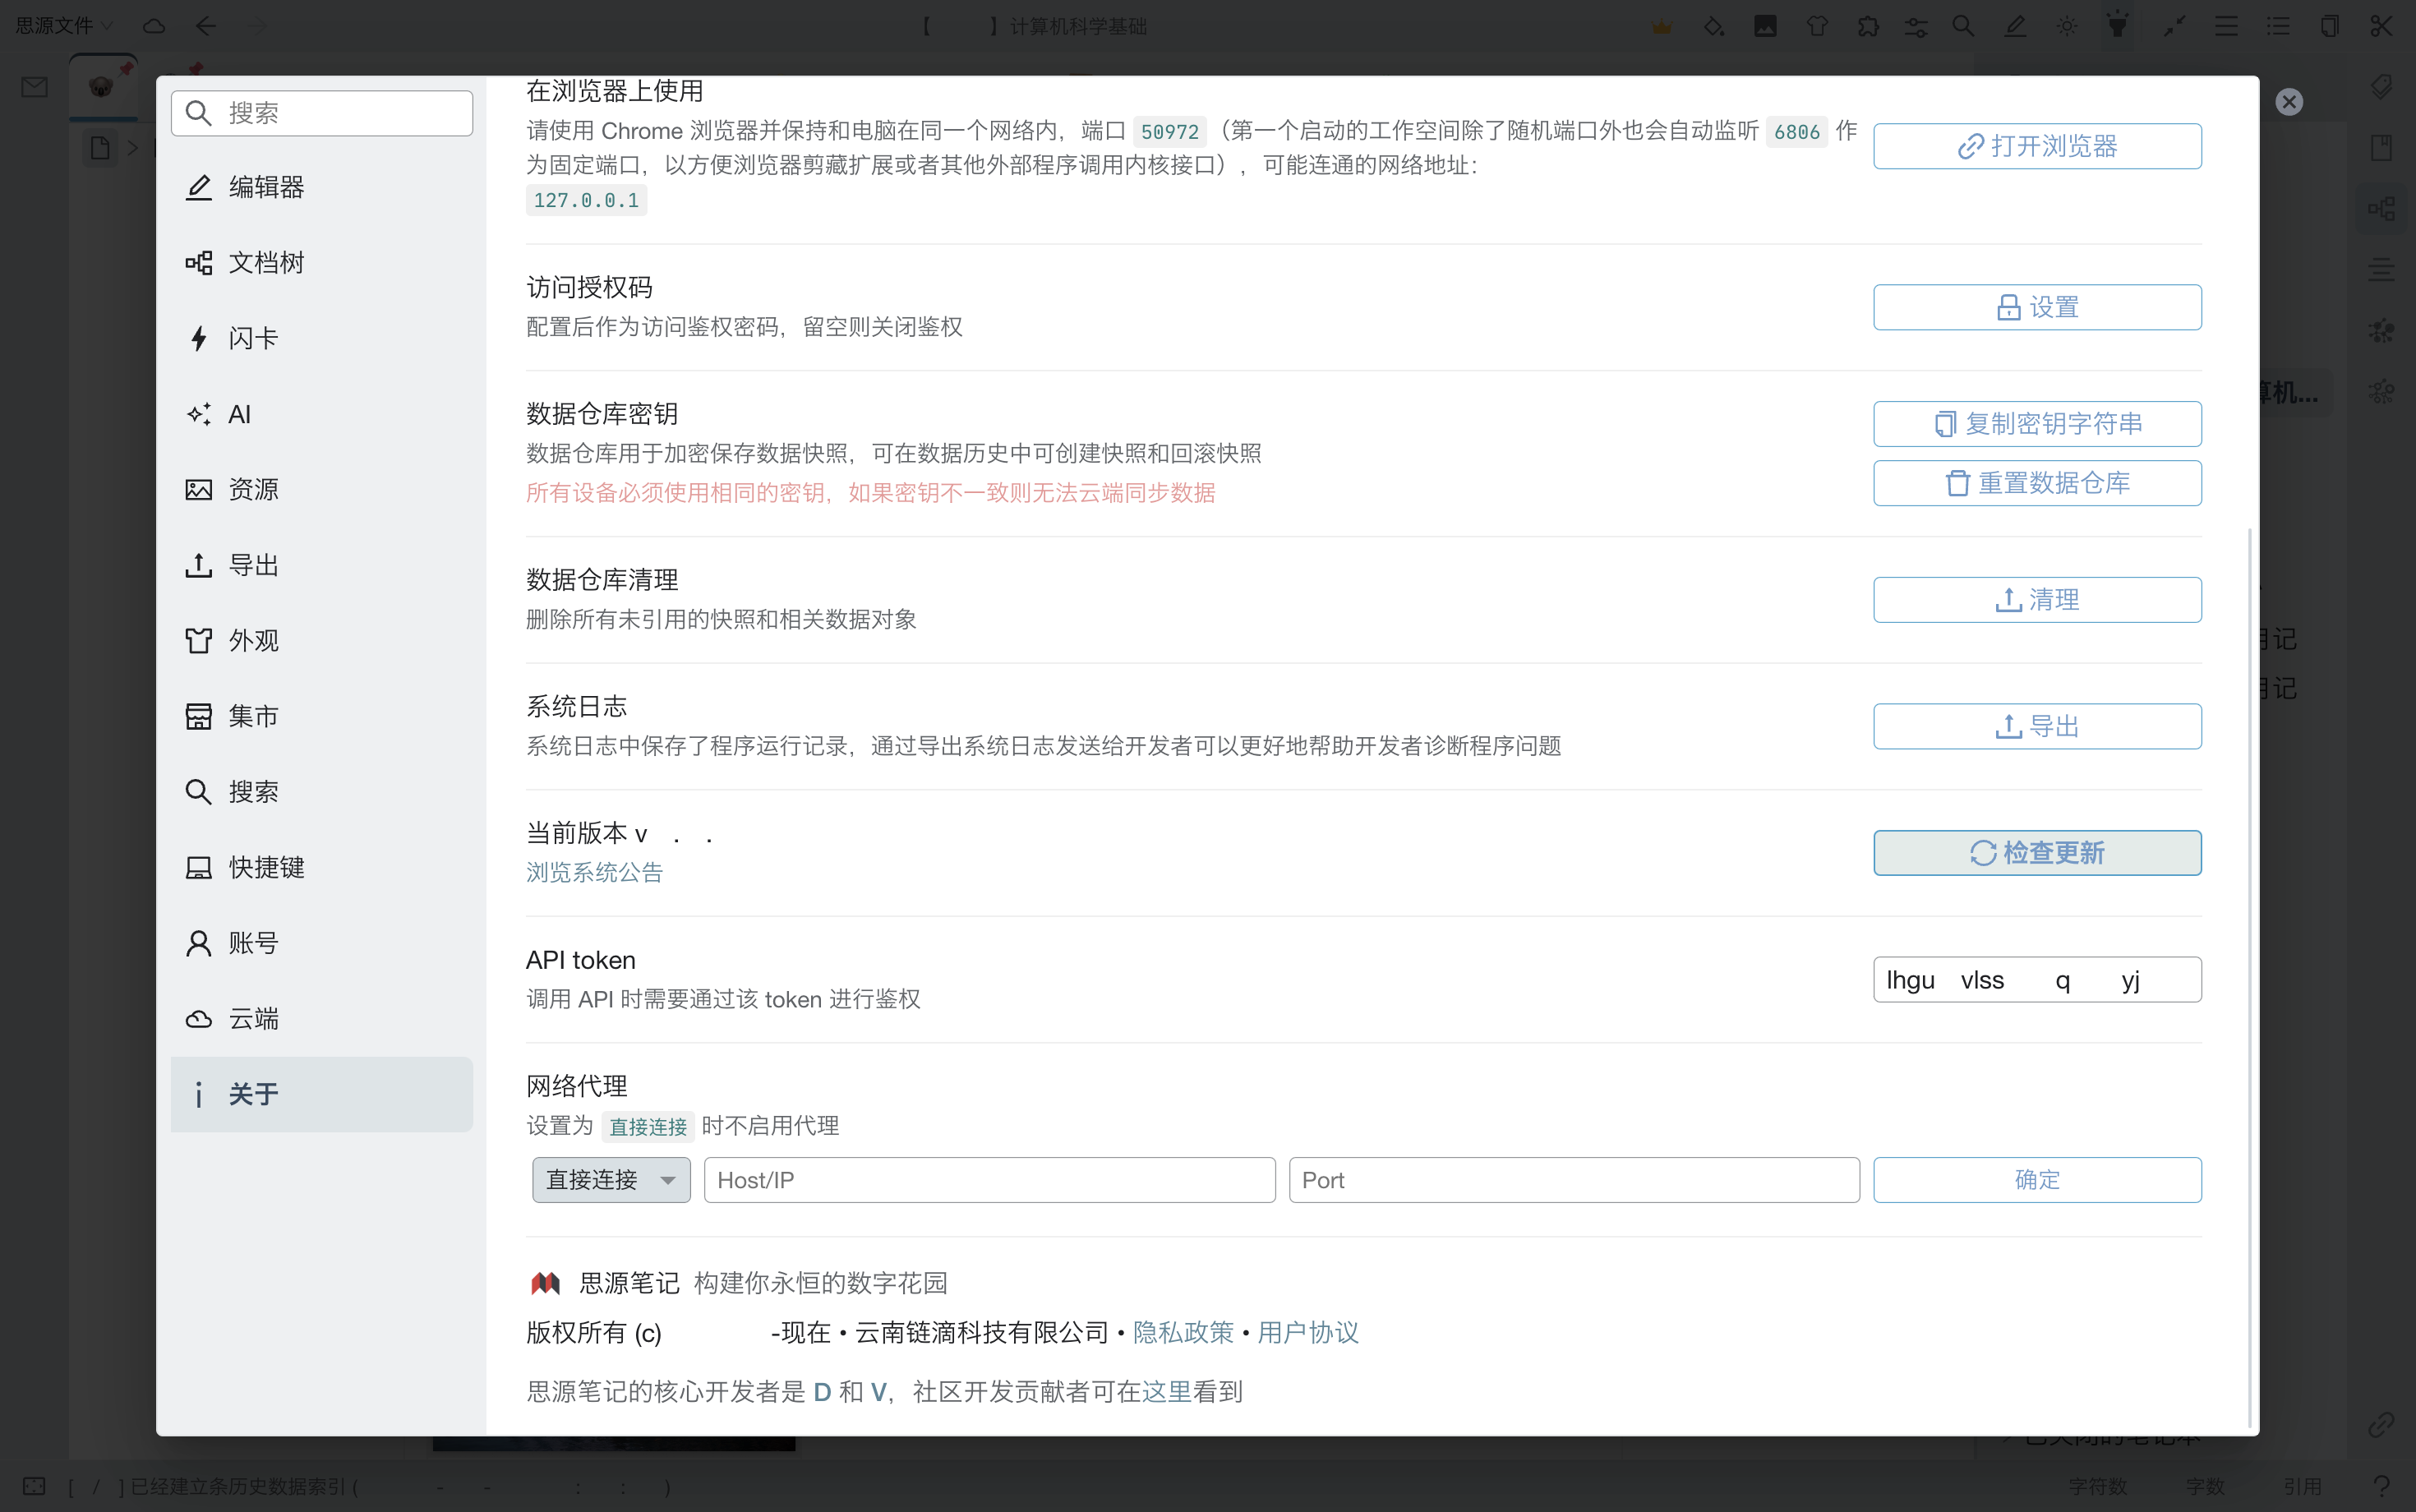Click the 检查更新 update check button
The image size is (2416, 1512).
pyautogui.click(x=2037, y=852)
